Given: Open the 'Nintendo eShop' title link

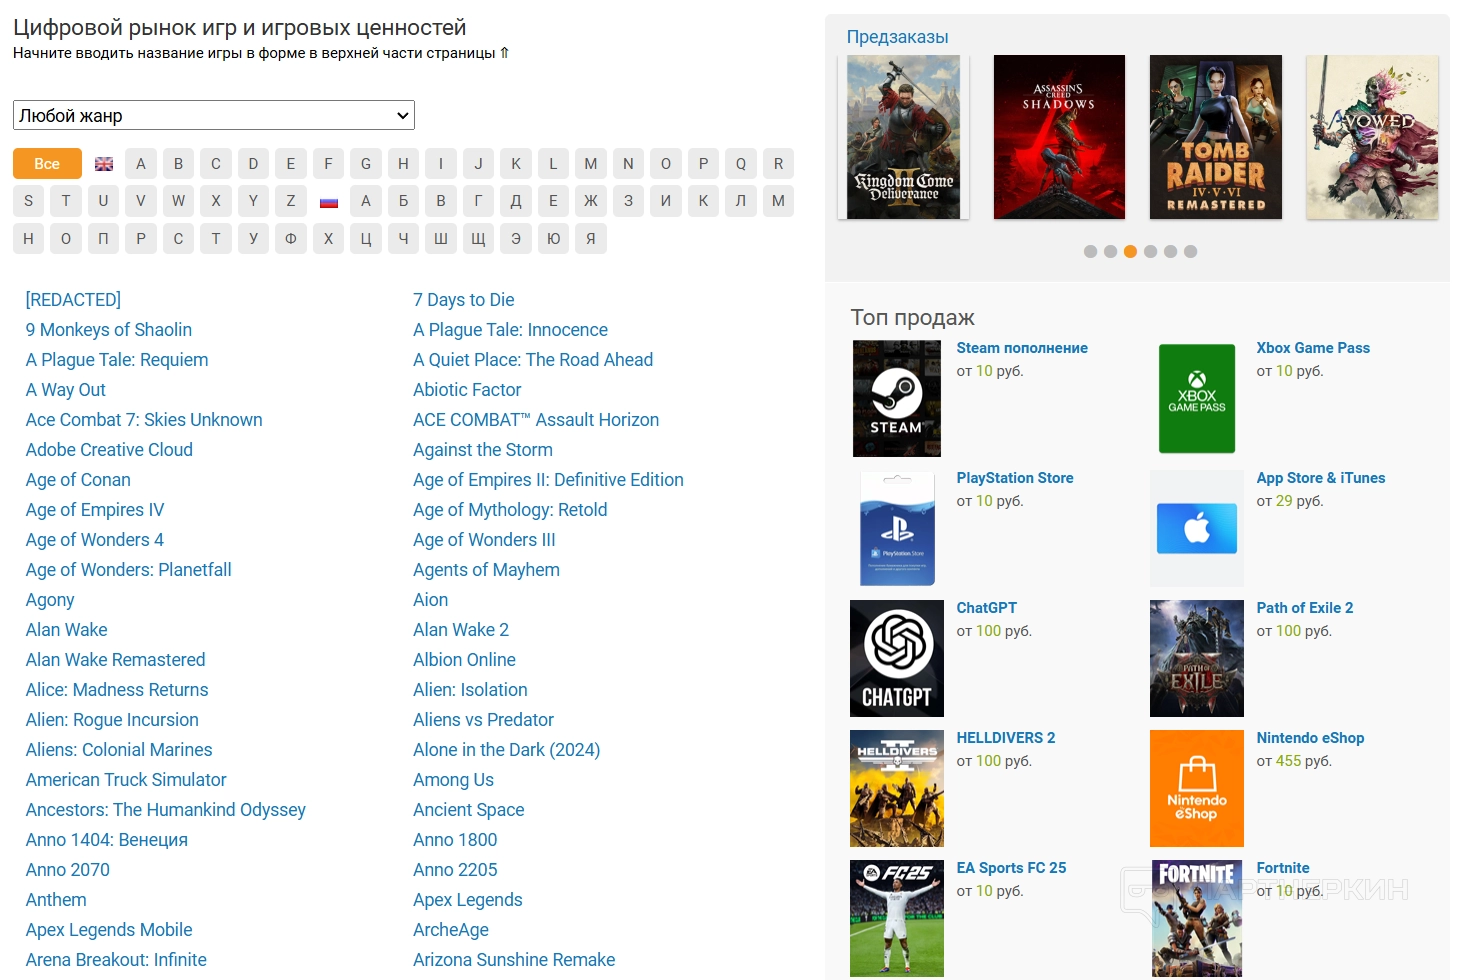Looking at the screenshot, I should click(x=1310, y=738).
